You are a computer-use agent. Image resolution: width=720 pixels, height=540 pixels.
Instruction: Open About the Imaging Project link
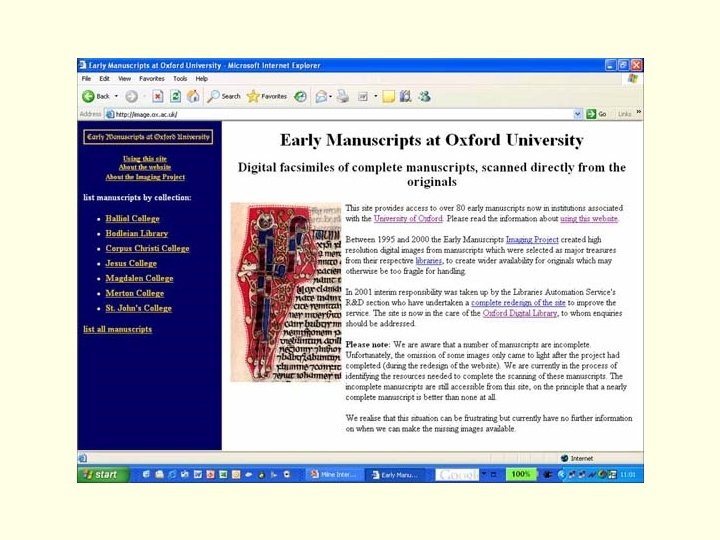[x=145, y=177]
